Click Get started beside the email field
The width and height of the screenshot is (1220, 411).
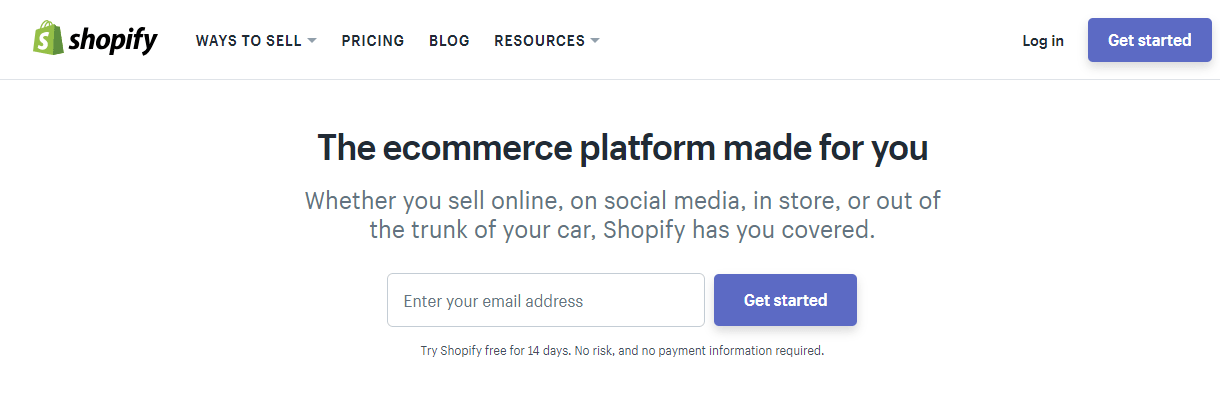click(x=785, y=300)
